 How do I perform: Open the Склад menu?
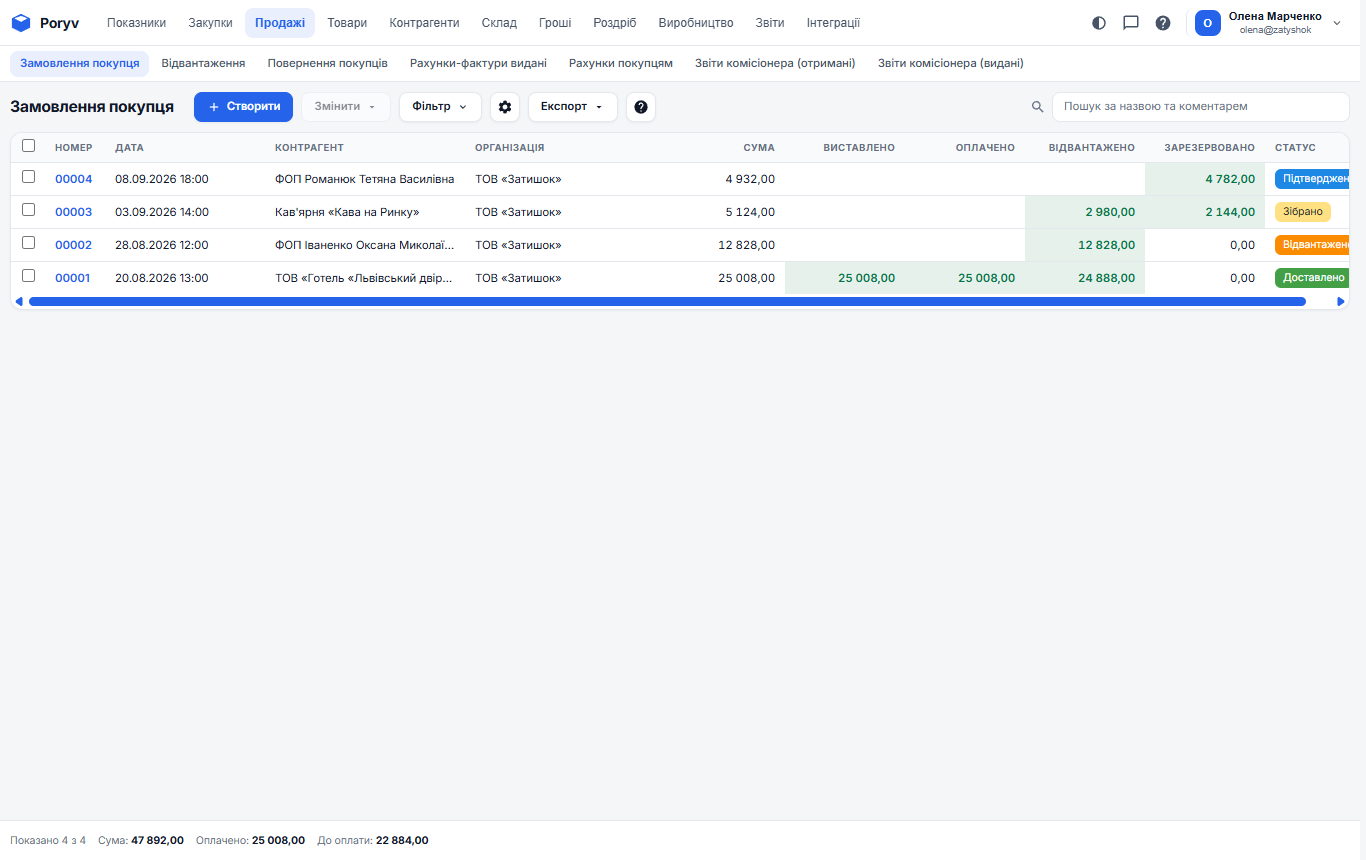point(499,23)
